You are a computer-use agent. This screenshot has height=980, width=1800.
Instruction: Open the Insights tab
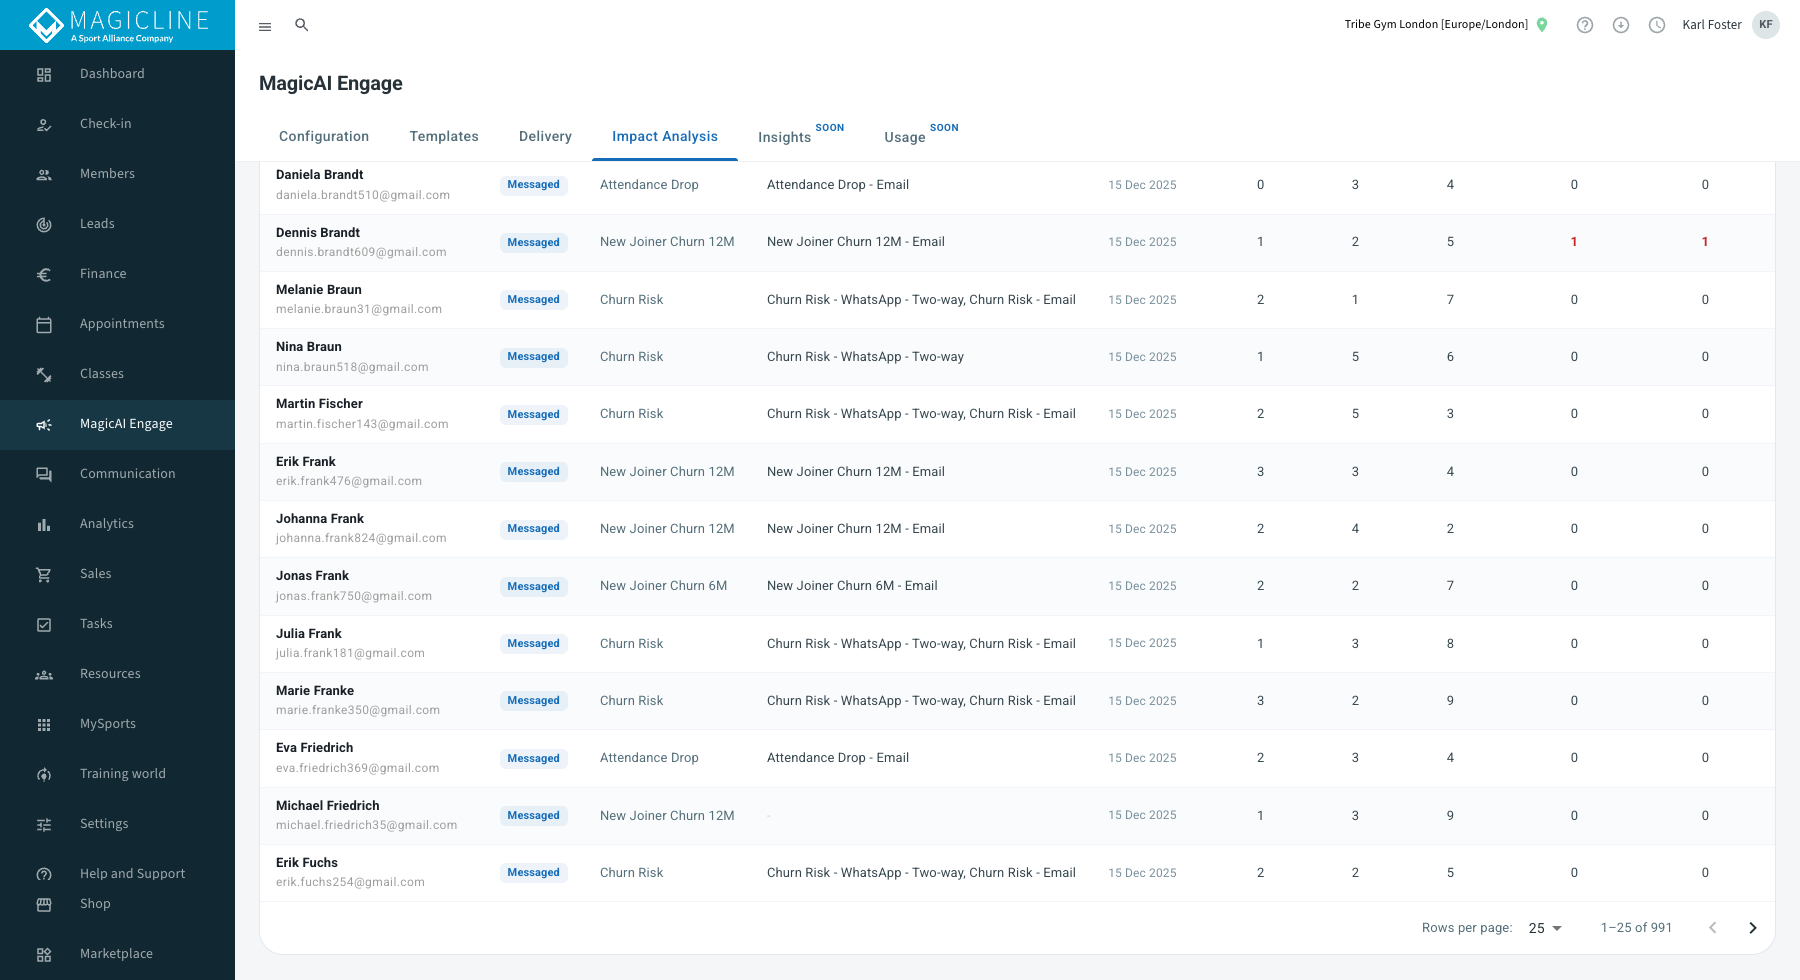pos(801,136)
